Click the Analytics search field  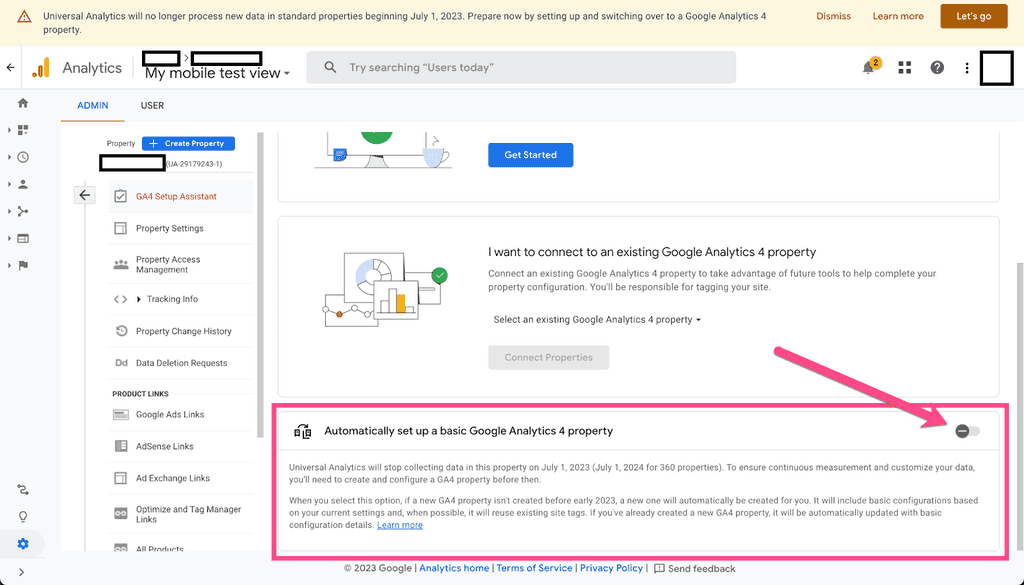[x=520, y=68]
